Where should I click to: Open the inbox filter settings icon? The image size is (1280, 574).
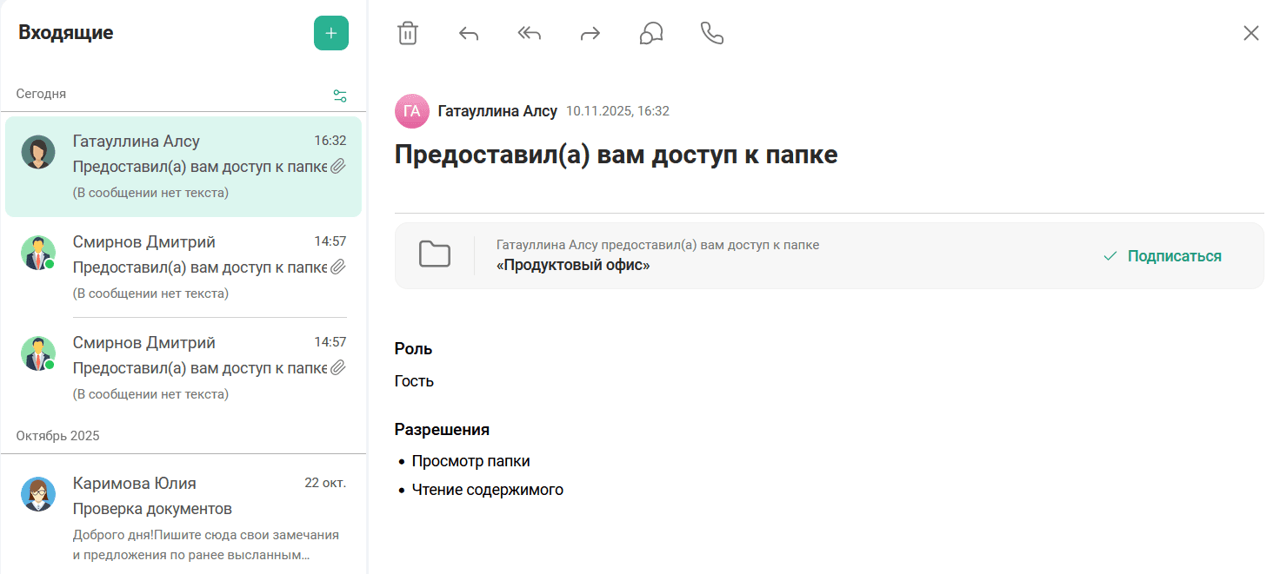click(340, 96)
